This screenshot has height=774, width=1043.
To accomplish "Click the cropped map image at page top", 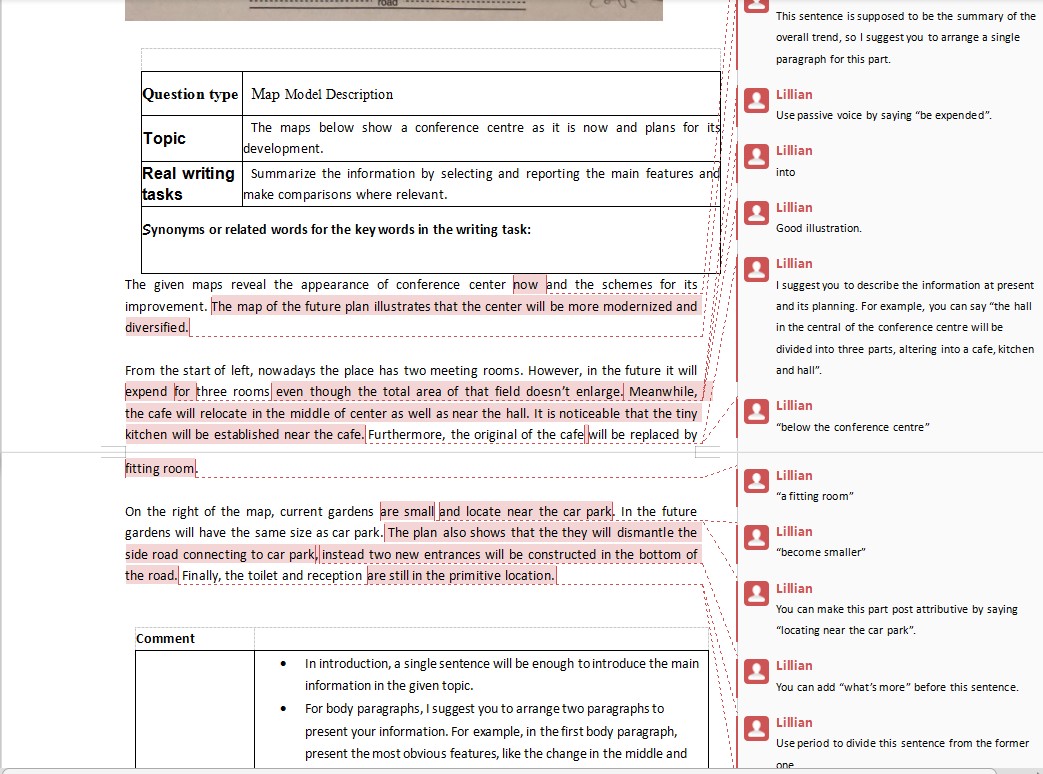I will pyautogui.click(x=394, y=9).
